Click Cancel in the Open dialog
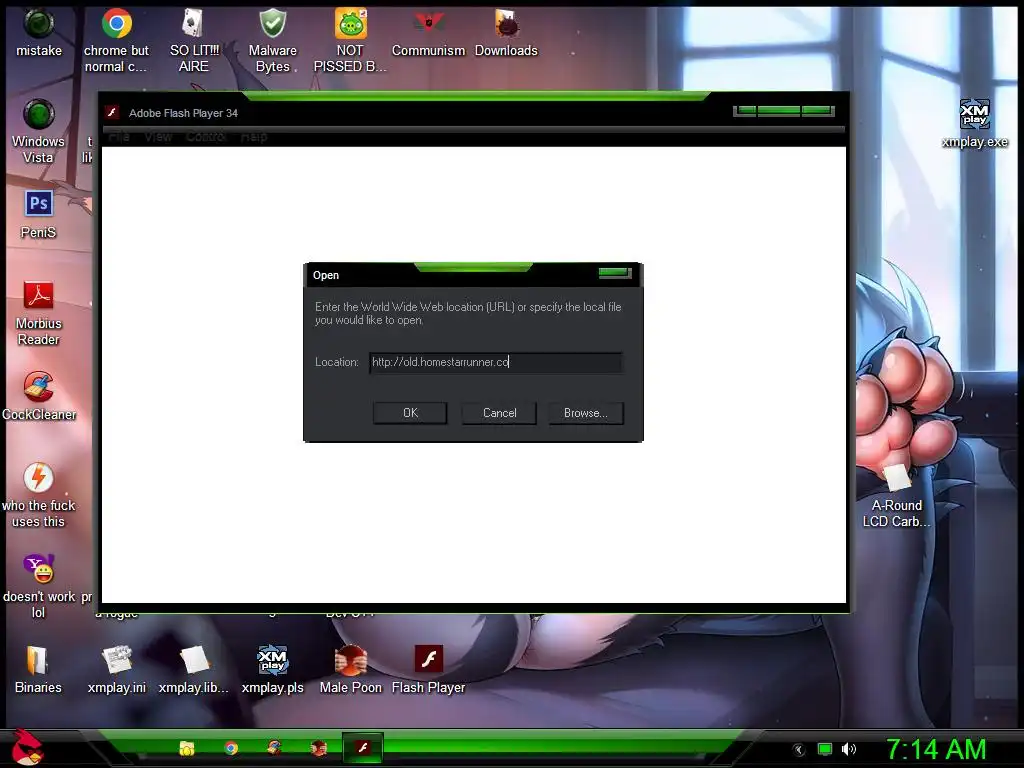 coord(500,413)
